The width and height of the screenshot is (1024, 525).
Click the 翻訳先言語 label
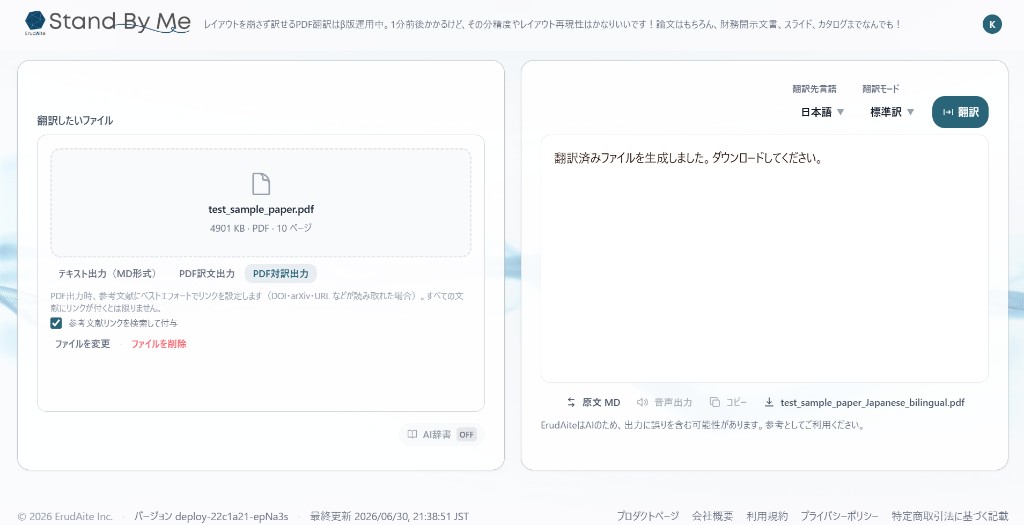[x=814, y=89]
